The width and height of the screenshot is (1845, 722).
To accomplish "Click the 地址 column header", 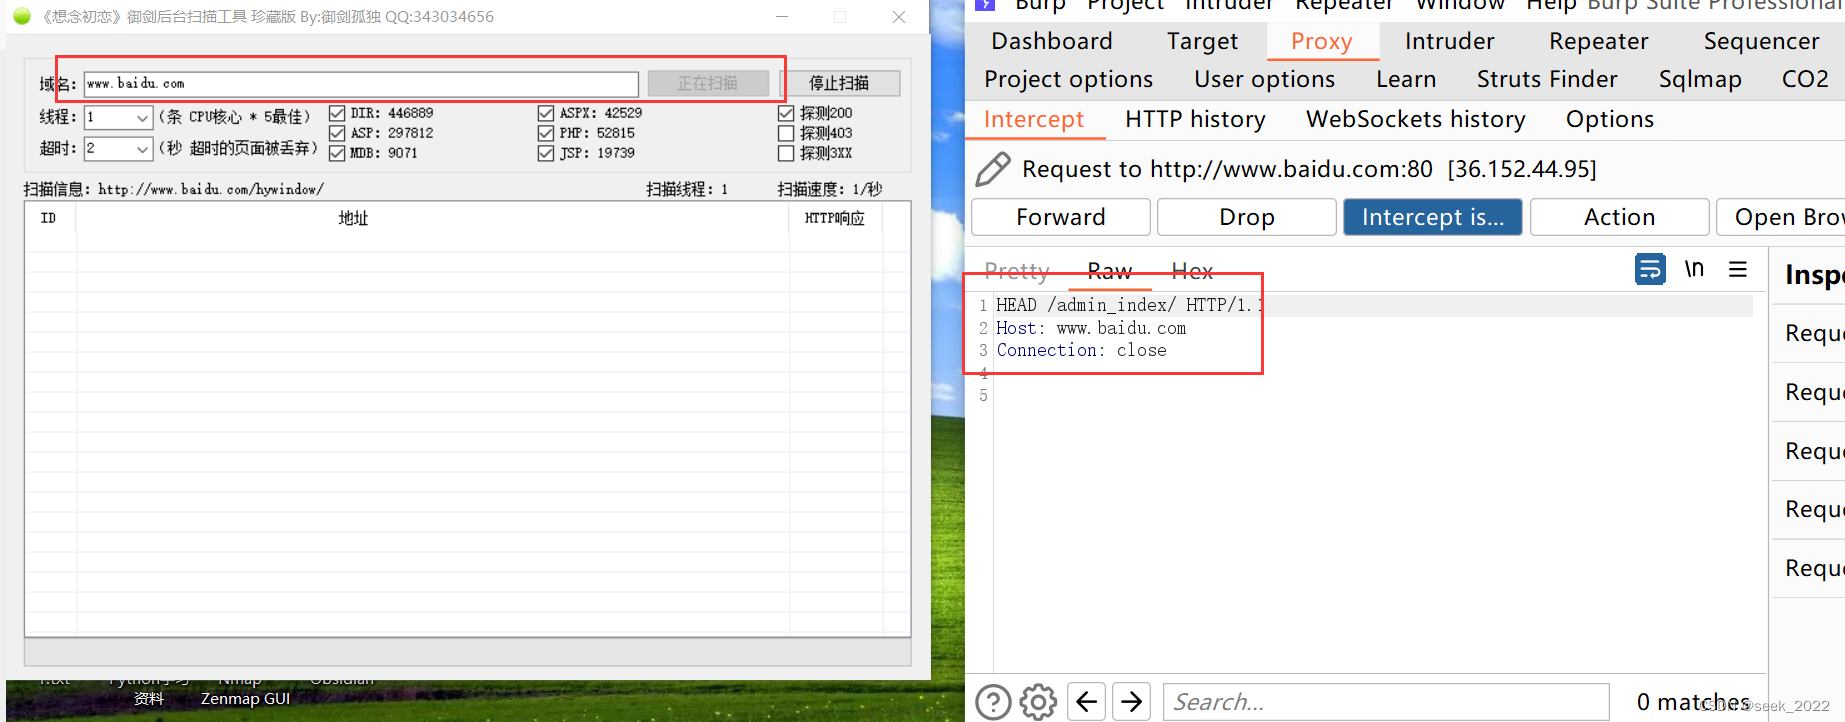I will pyautogui.click(x=353, y=218).
